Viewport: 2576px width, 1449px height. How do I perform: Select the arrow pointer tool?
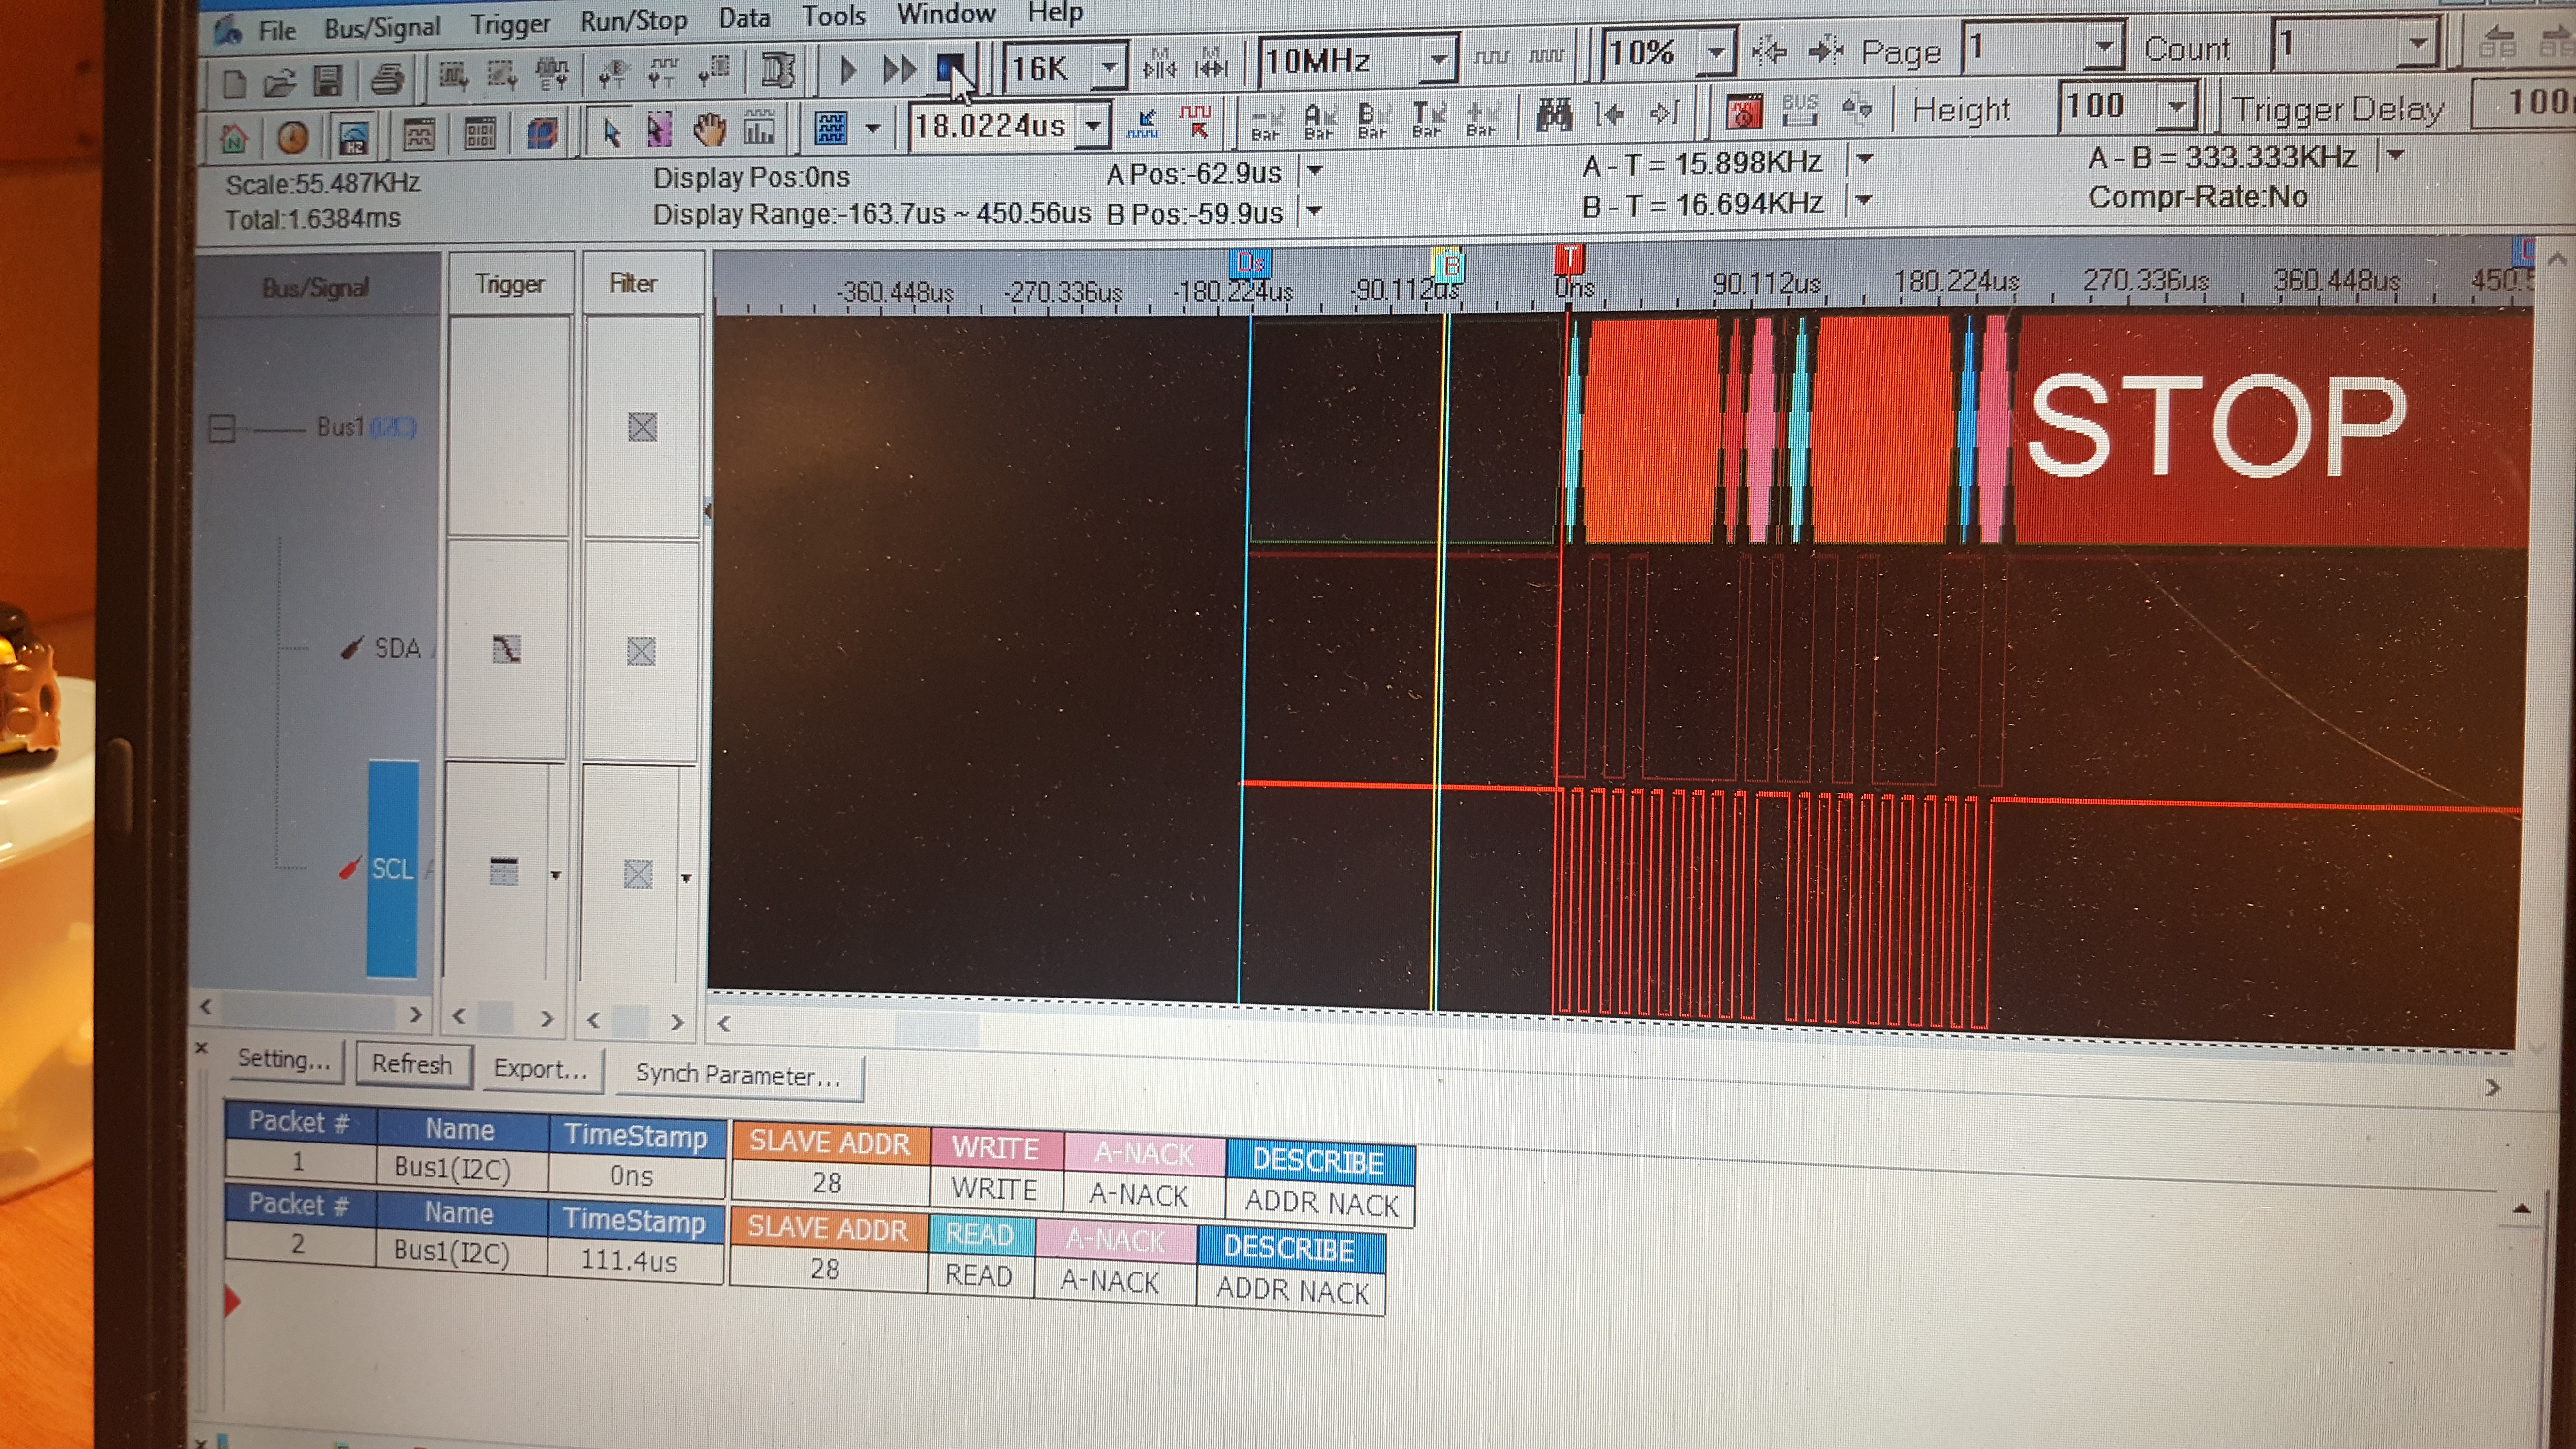click(611, 132)
